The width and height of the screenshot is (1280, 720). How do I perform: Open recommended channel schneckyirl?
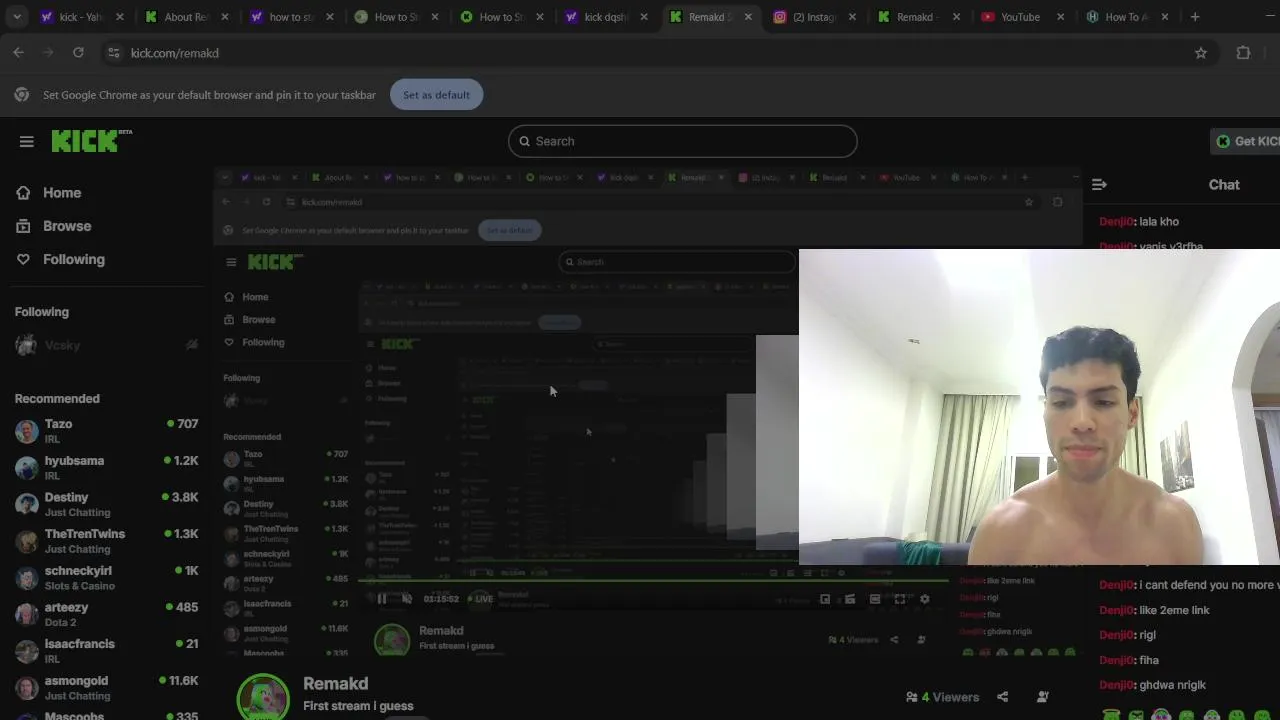point(105,578)
